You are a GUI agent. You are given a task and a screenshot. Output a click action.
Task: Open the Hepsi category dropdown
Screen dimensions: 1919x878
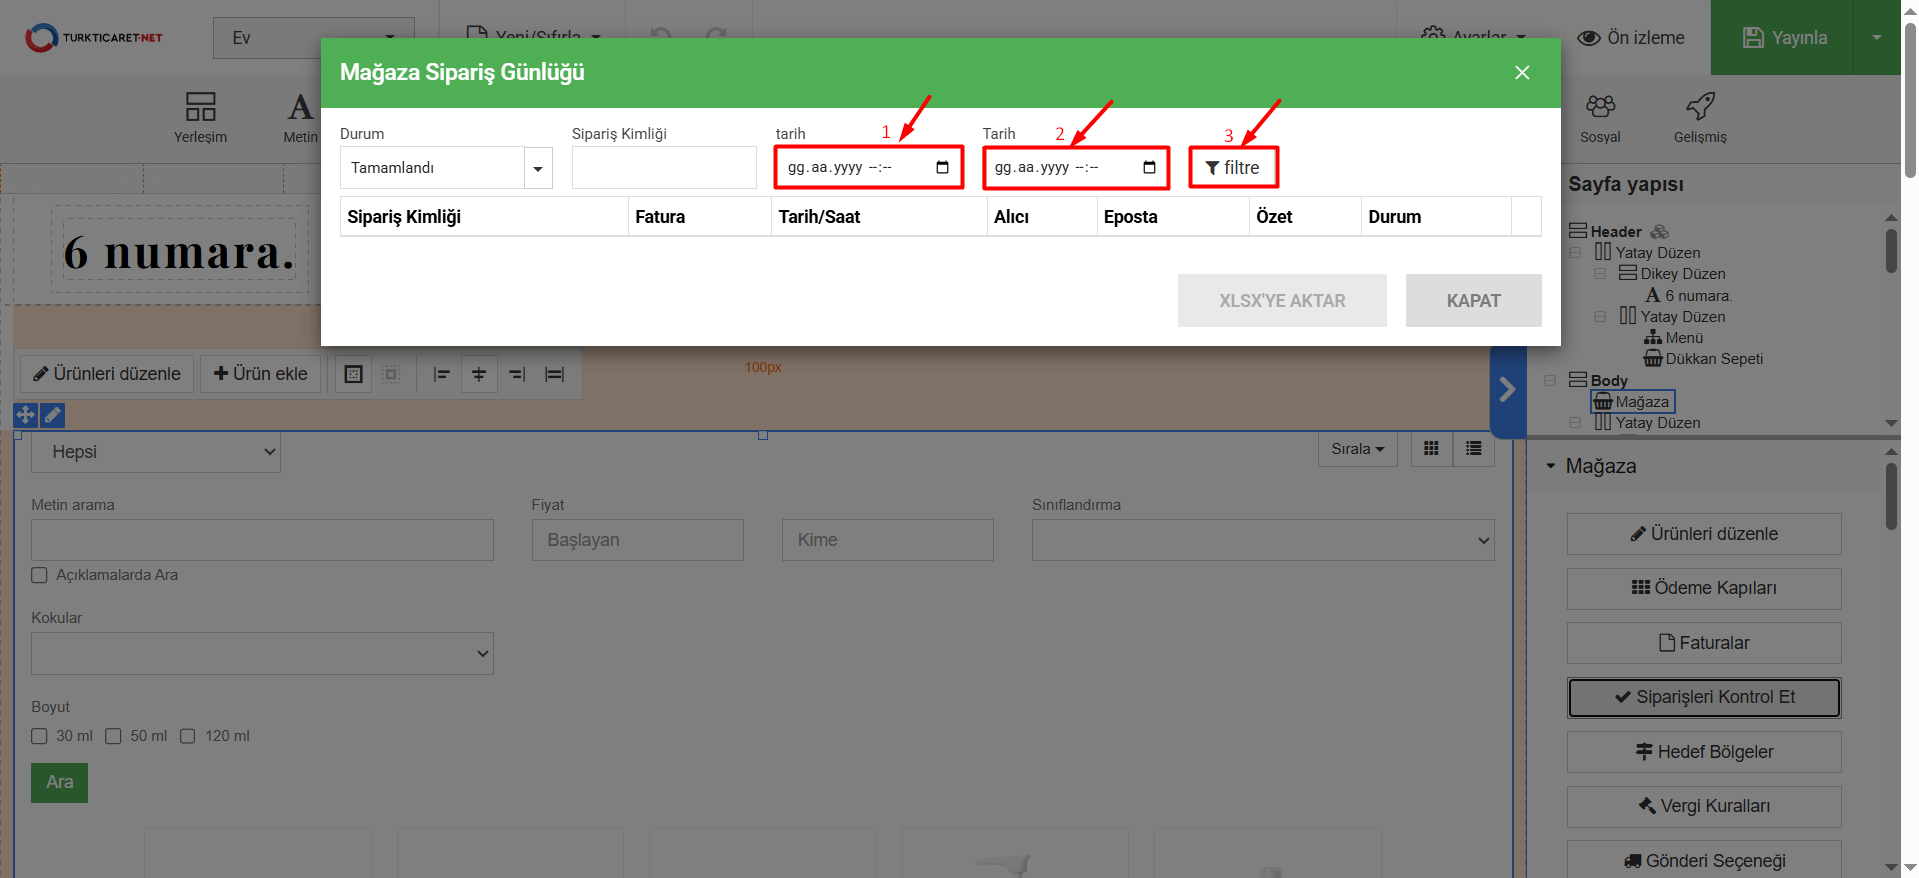click(x=156, y=452)
